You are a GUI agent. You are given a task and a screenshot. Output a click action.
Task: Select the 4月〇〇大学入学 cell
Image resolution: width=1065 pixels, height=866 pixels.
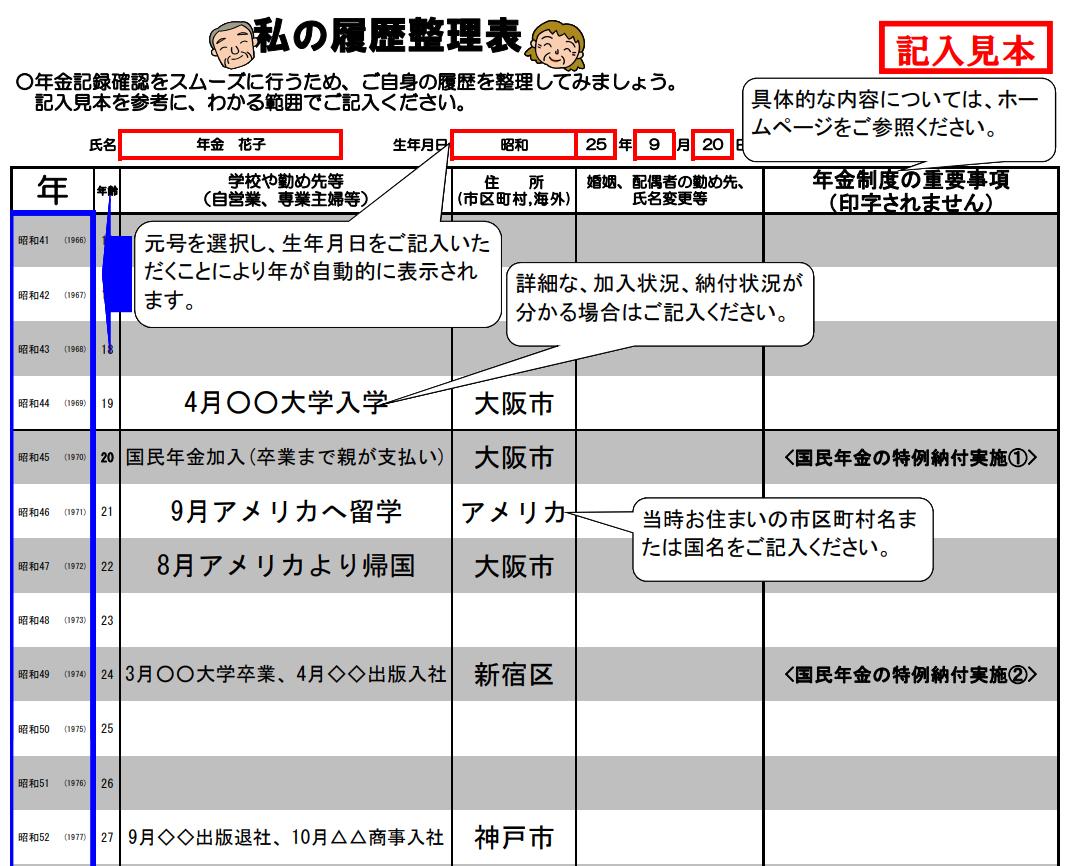click(285, 403)
